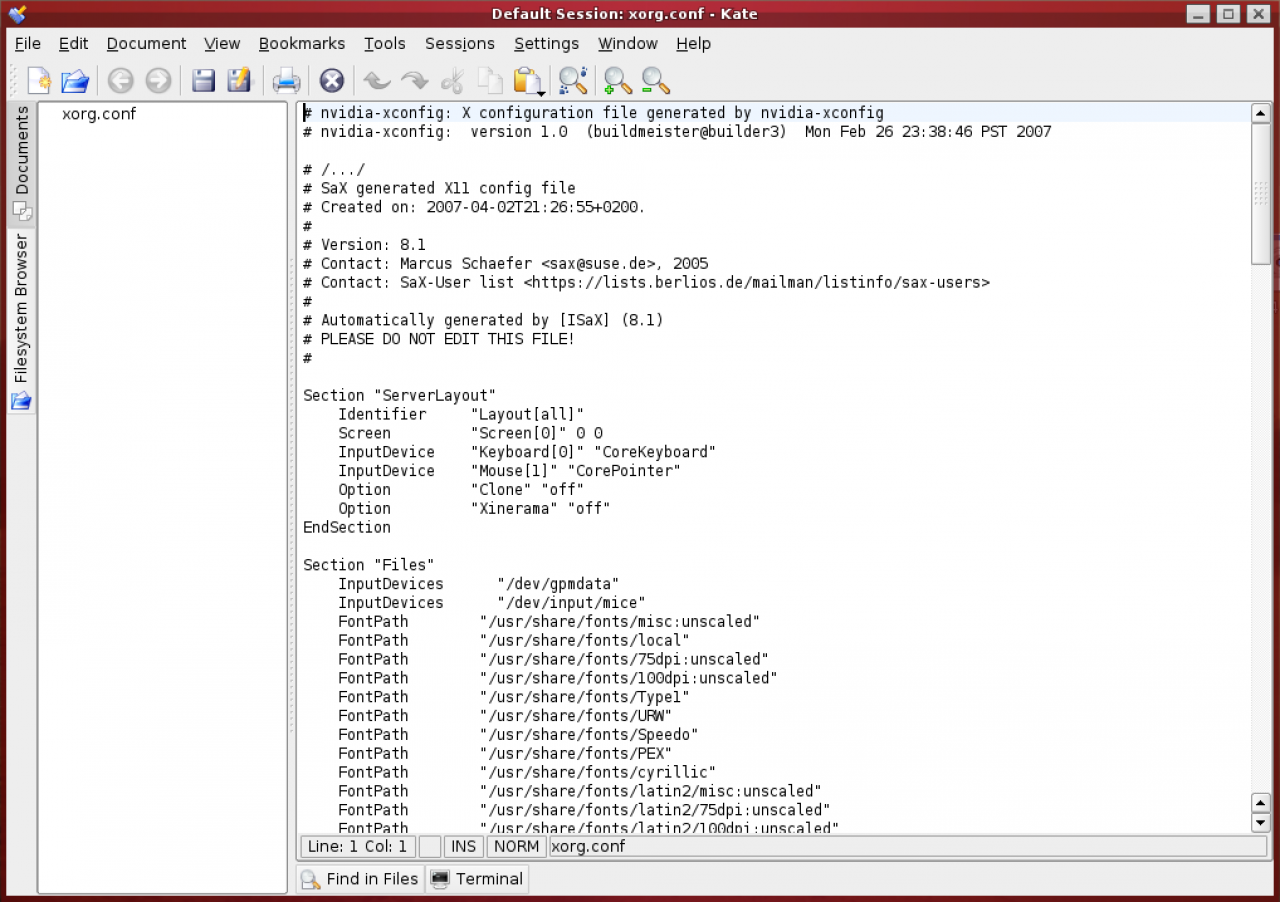This screenshot has width=1280, height=902.
Task: Open the Filesystem Browser sidebar tab
Action: [x=21, y=320]
